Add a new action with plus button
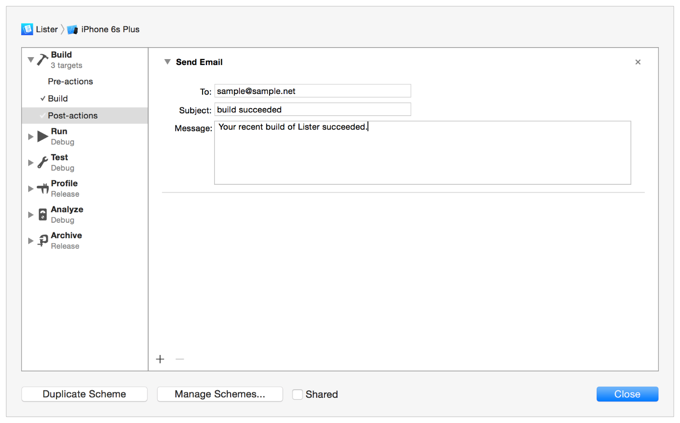Image resolution: width=680 pixels, height=423 pixels. coord(160,359)
